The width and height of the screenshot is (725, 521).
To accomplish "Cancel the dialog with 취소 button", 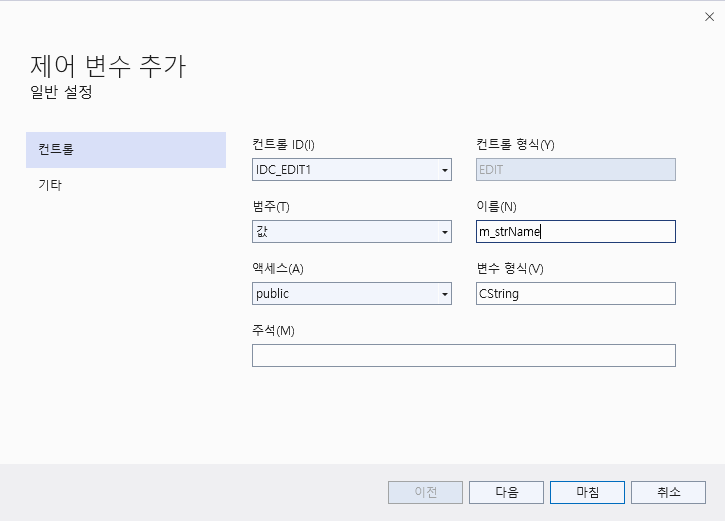I will coord(668,492).
